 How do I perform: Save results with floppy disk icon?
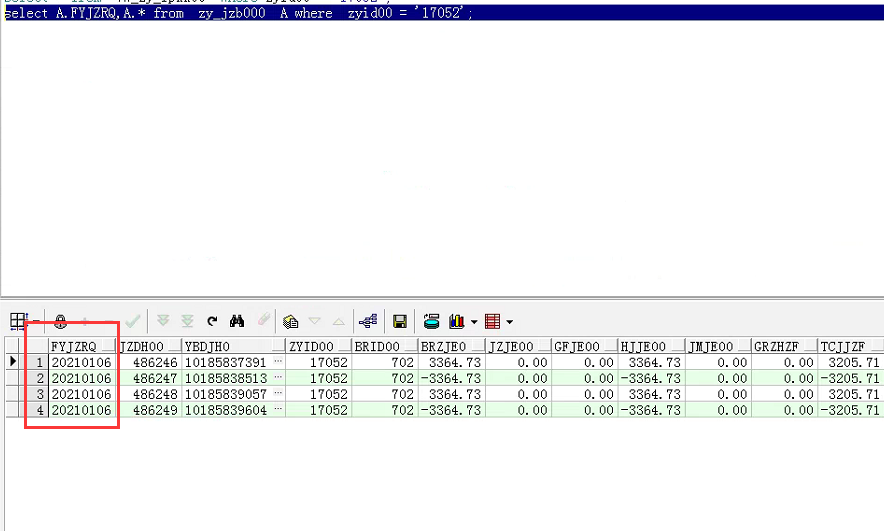tap(400, 321)
